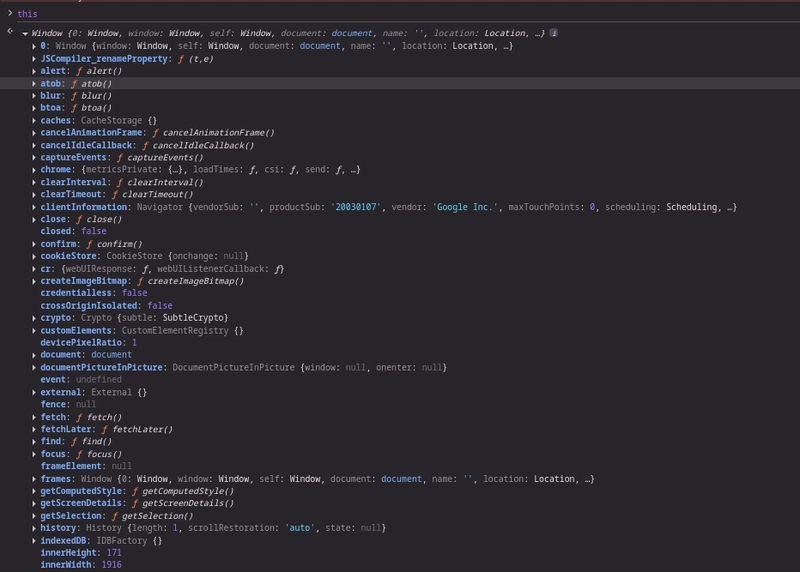Screen dimensions: 800x572
Task: Click the document value in the frames row
Action: point(402,479)
